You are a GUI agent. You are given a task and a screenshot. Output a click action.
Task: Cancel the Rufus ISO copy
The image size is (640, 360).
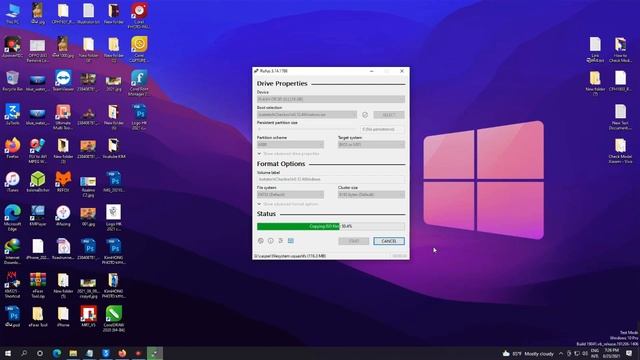[389, 241]
